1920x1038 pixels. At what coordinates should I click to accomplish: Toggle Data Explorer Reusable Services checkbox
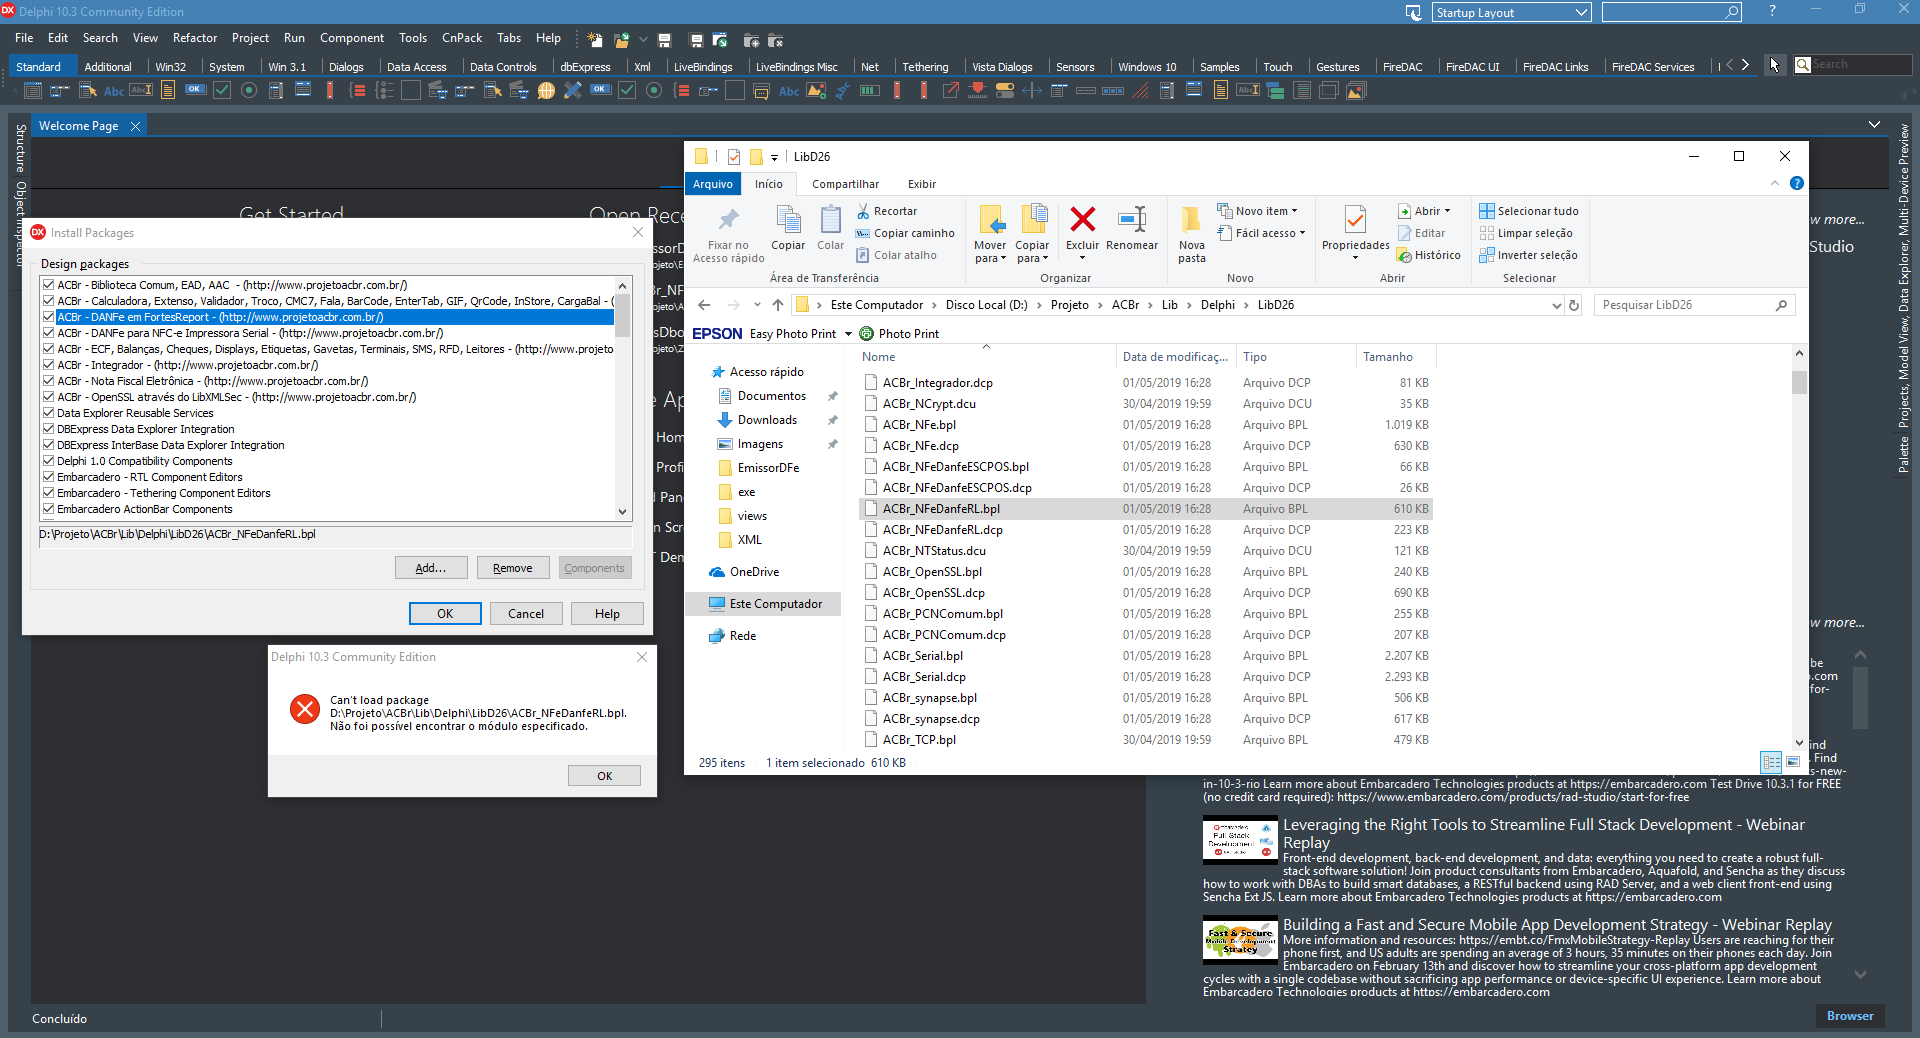pos(48,413)
